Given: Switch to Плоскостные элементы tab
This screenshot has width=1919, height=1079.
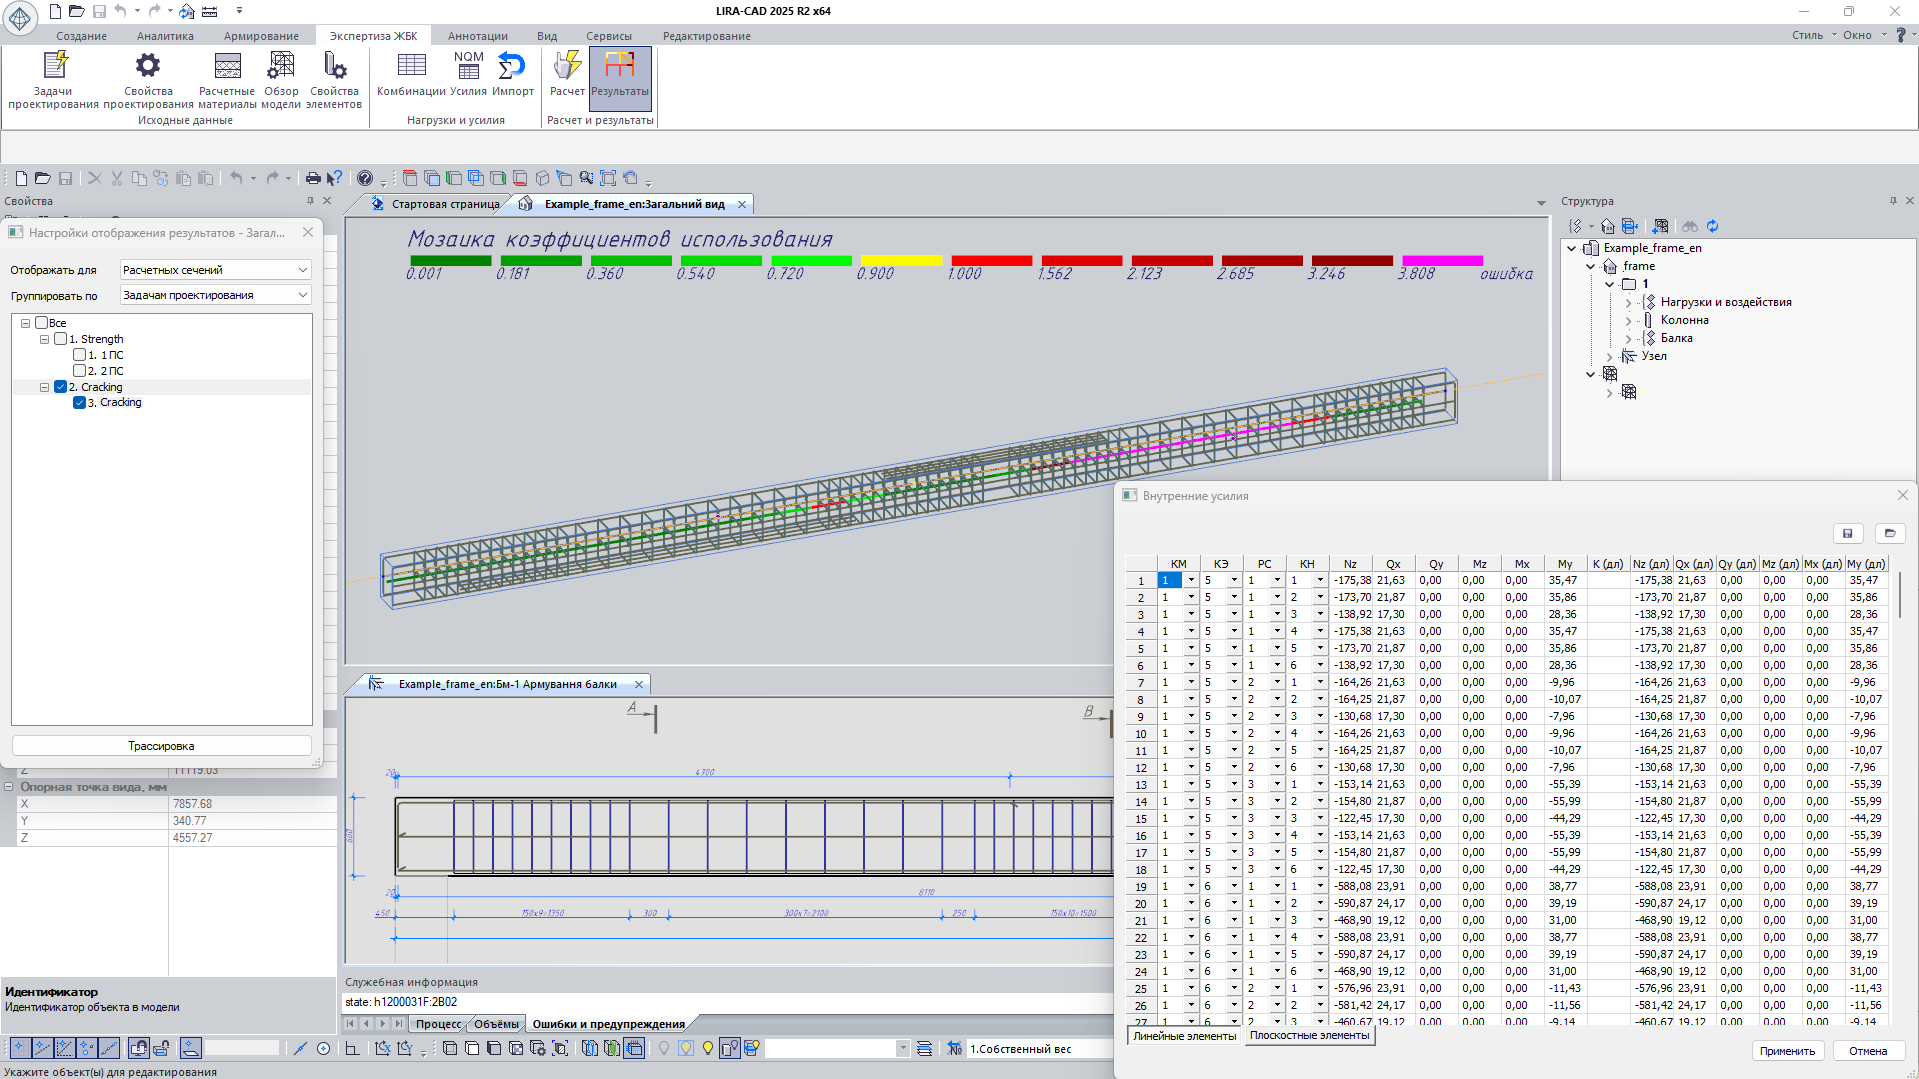Looking at the screenshot, I should pos(1309,1036).
